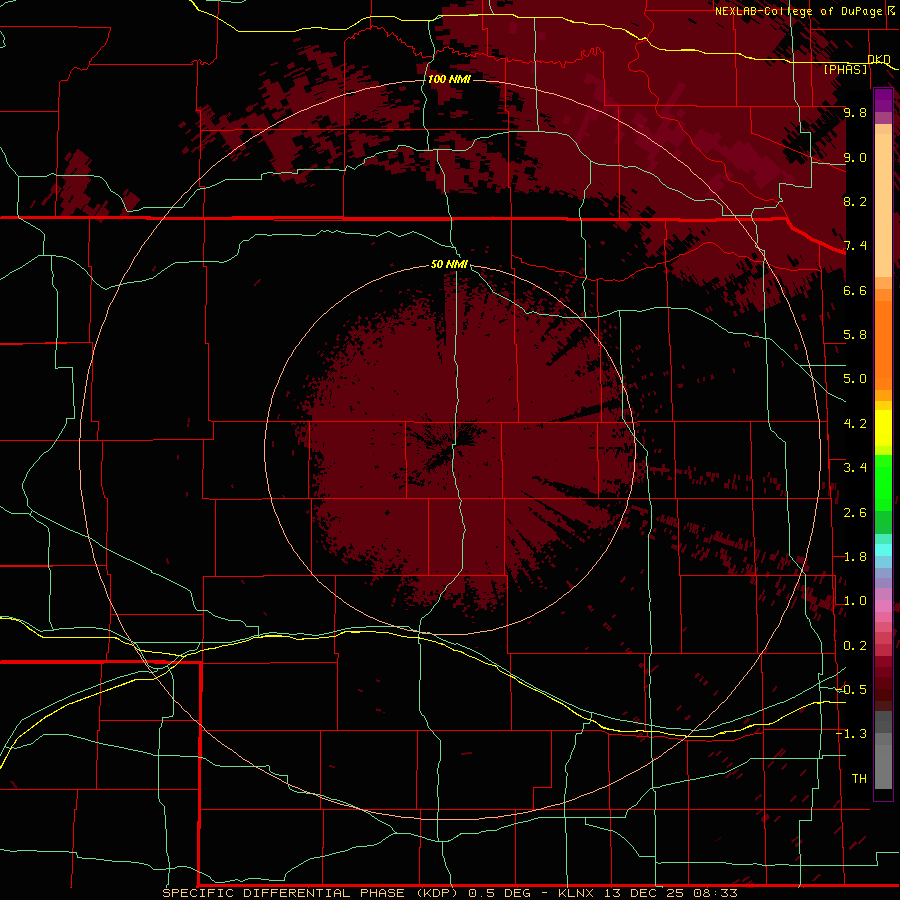Select the 1.0 scale value
900x900 pixels.
(x=855, y=601)
